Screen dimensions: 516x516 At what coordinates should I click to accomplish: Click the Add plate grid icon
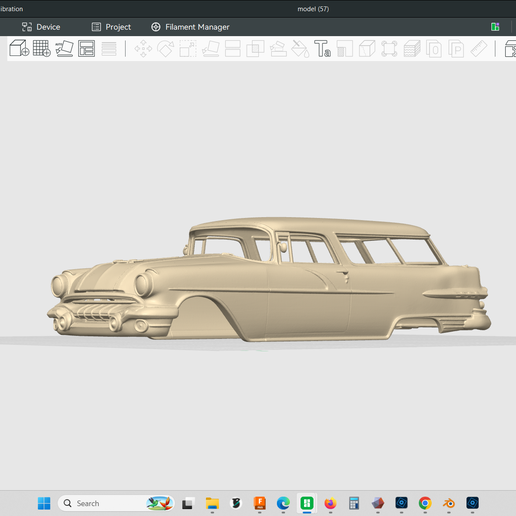pos(42,48)
